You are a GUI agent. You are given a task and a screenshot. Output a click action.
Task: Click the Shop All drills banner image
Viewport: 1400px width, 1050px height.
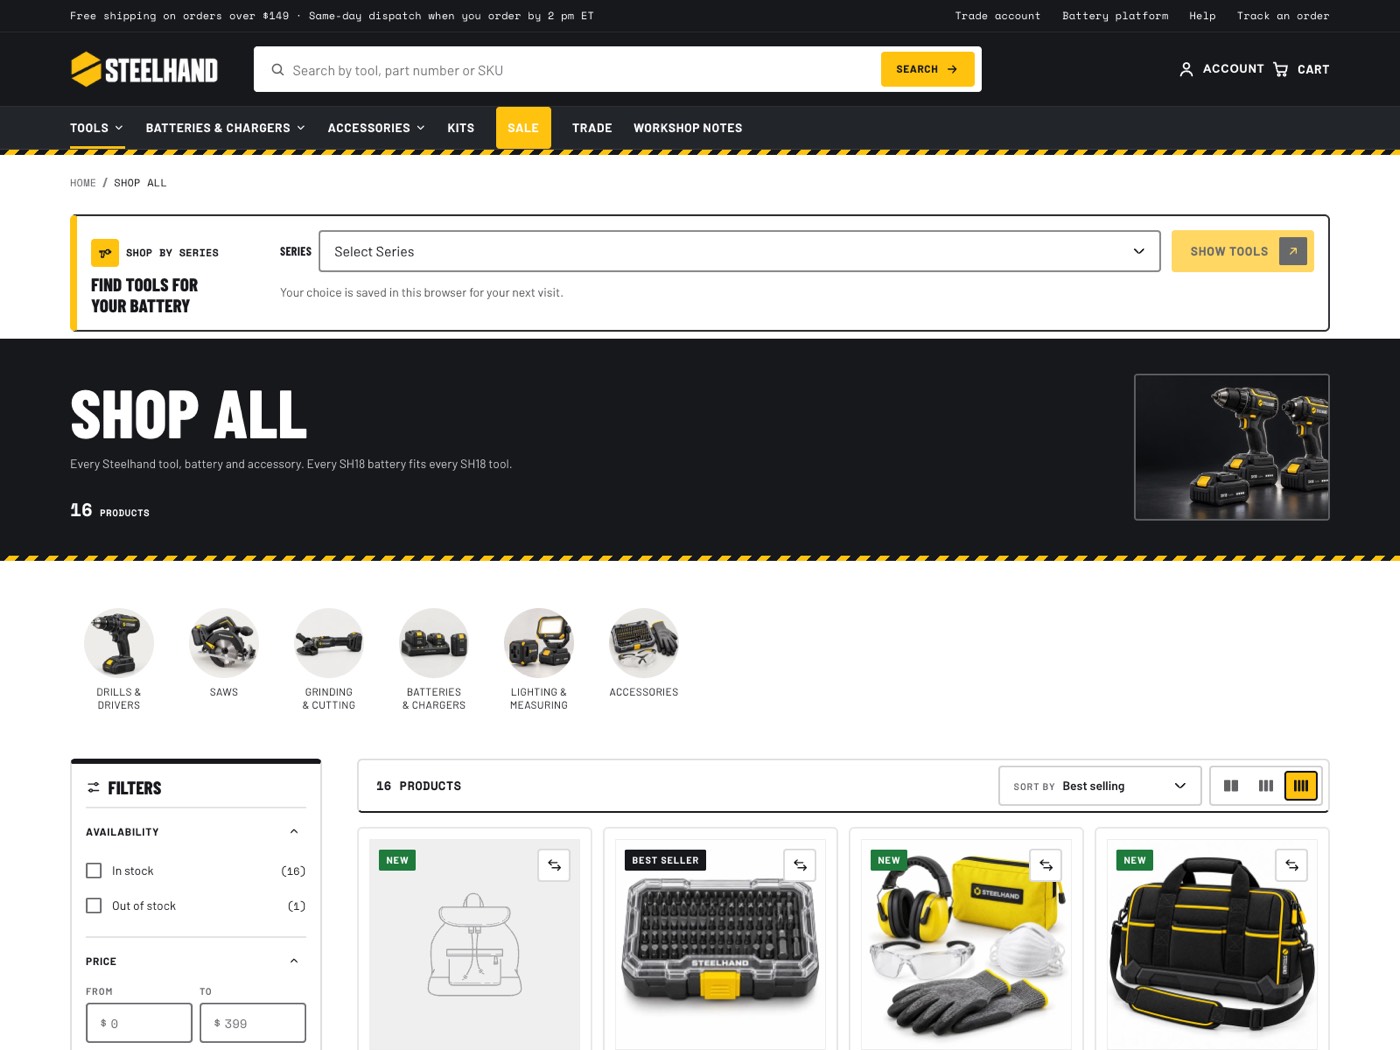[1232, 447]
